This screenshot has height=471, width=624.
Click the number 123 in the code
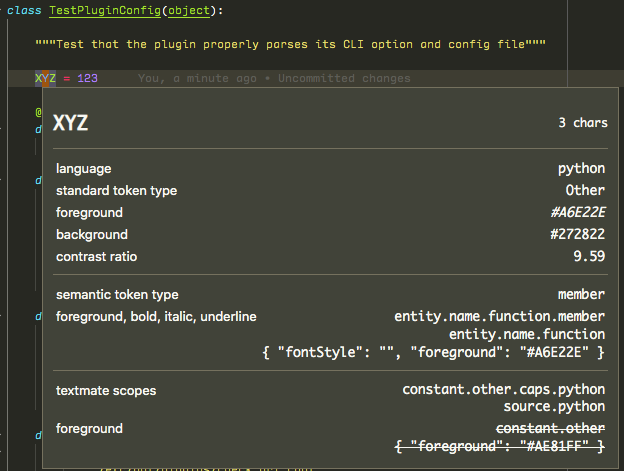coord(88,78)
